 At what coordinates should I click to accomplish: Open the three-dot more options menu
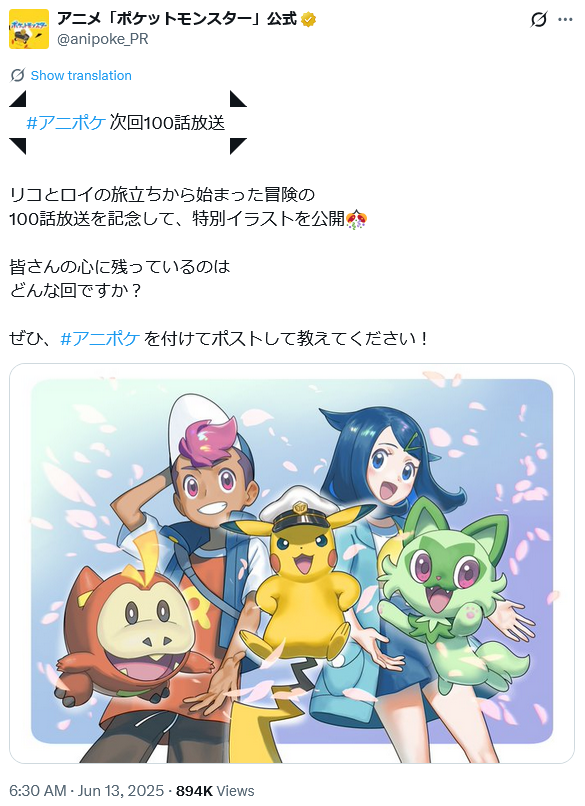pyautogui.click(x=565, y=20)
